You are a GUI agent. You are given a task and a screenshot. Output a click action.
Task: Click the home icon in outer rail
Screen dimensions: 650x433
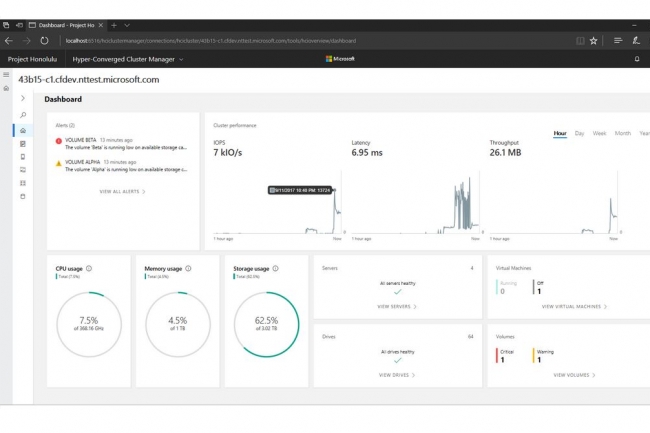tap(6, 88)
